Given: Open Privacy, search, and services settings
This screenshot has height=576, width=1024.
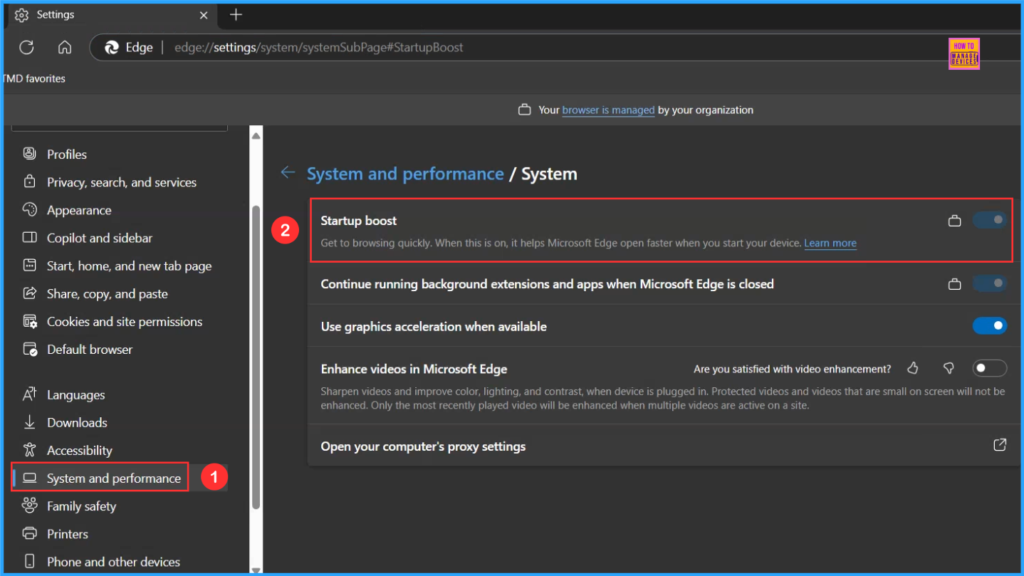Looking at the screenshot, I should point(119,182).
